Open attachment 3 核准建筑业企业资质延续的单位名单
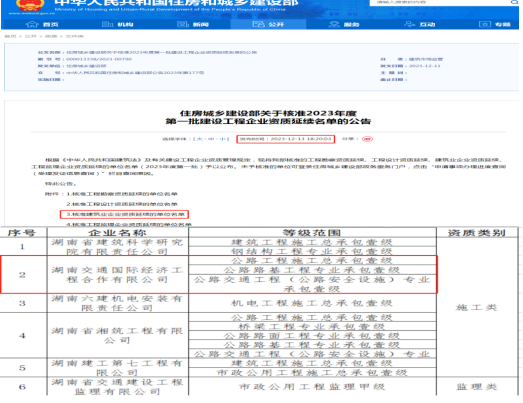The height and width of the screenshot is (403, 523). [x=125, y=214]
